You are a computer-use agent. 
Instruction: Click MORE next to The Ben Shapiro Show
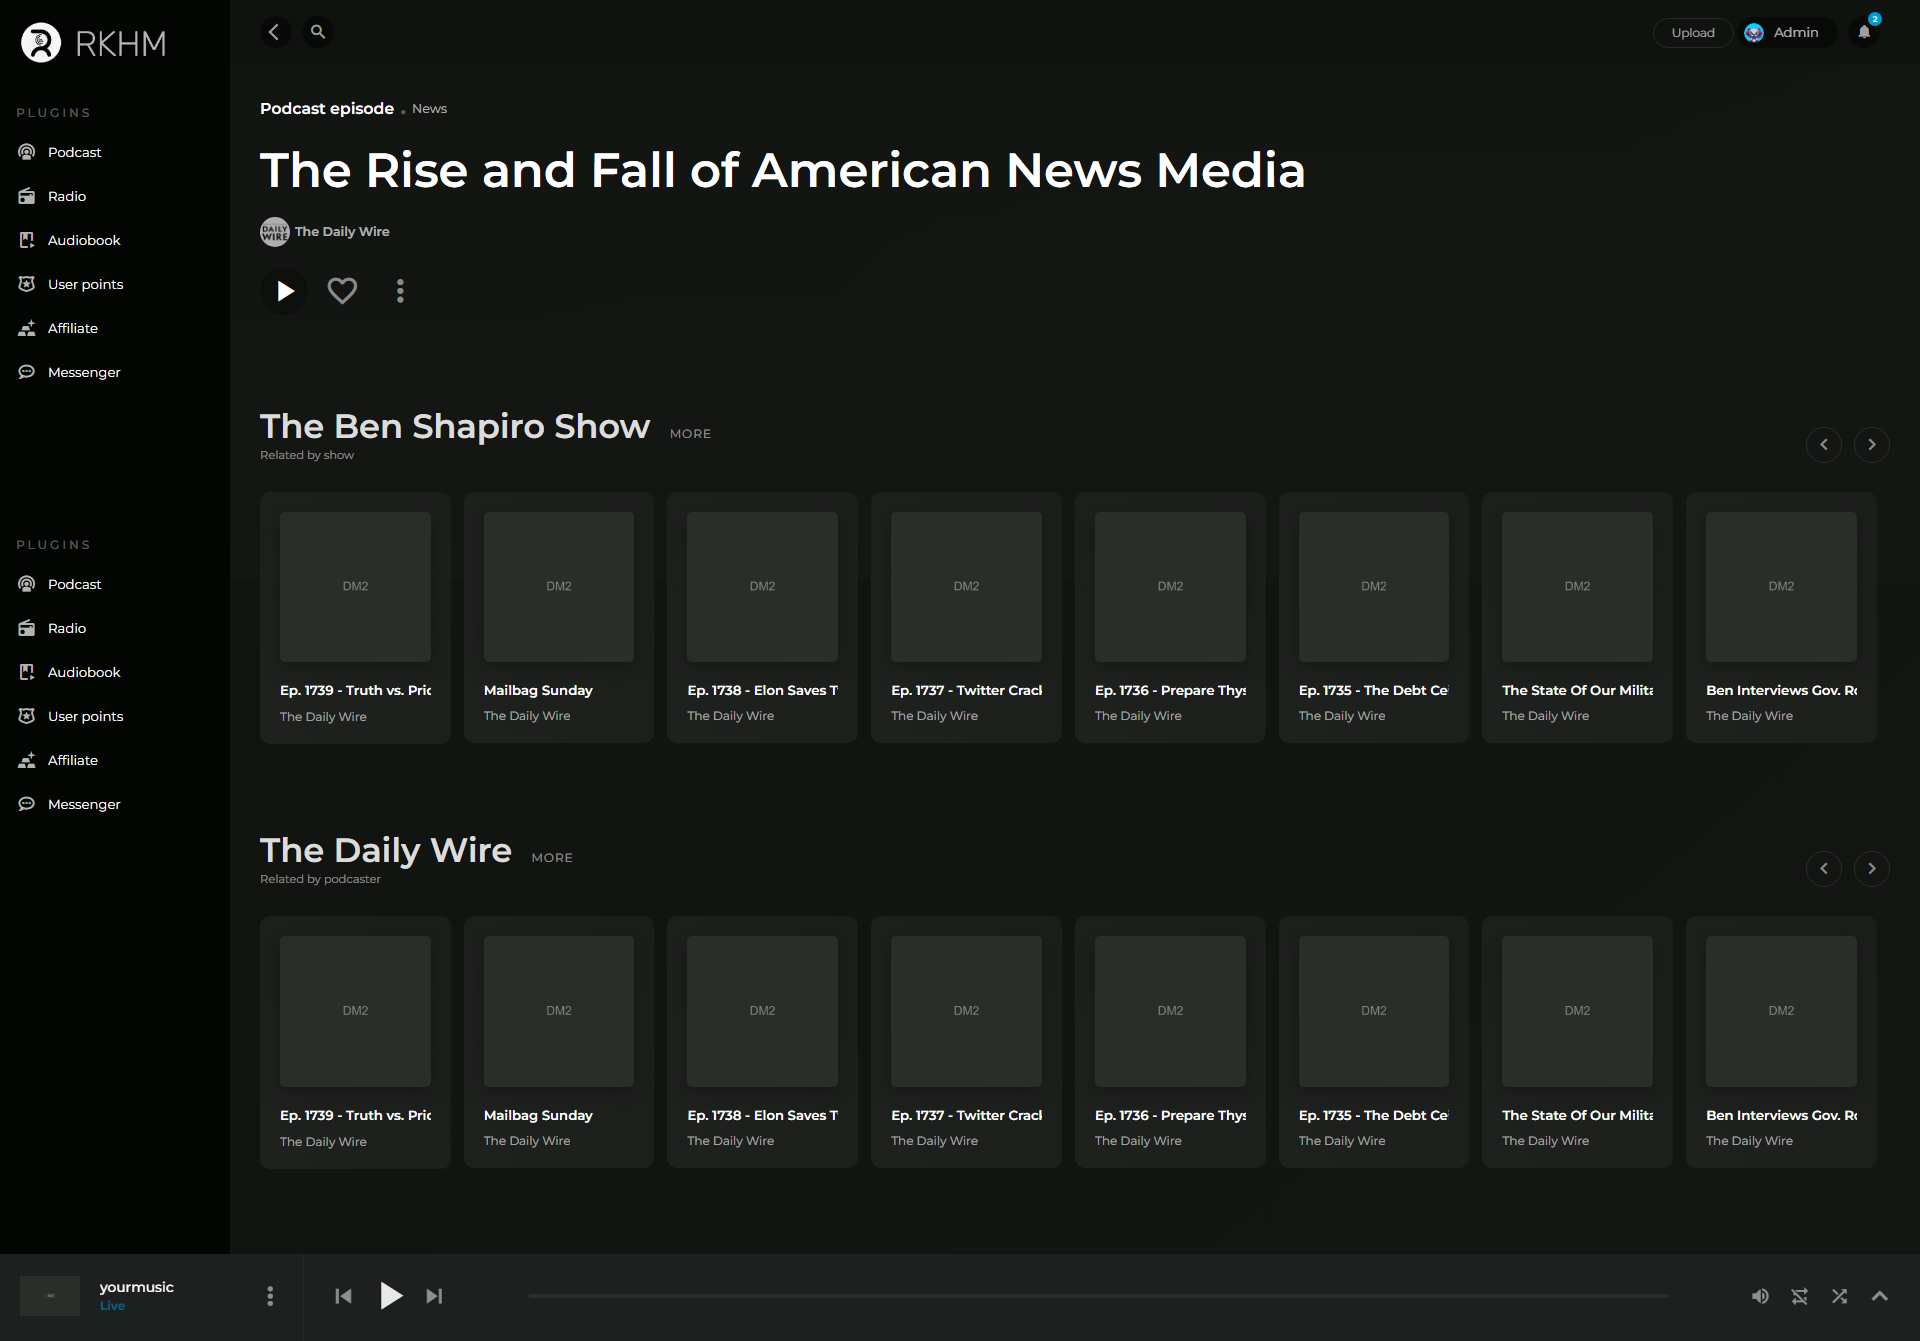pos(690,433)
